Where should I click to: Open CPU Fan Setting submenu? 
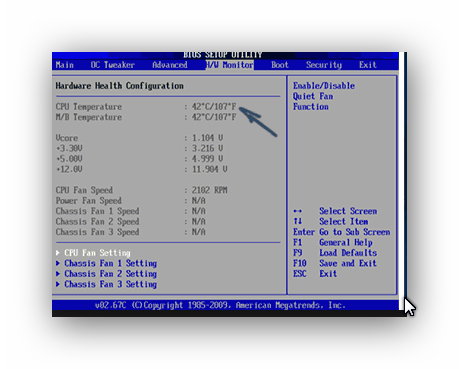click(97, 253)
